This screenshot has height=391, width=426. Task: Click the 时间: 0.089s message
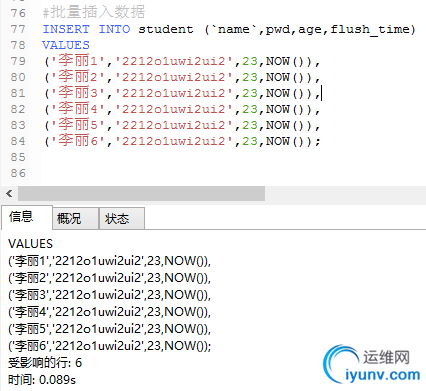[42, 380]
